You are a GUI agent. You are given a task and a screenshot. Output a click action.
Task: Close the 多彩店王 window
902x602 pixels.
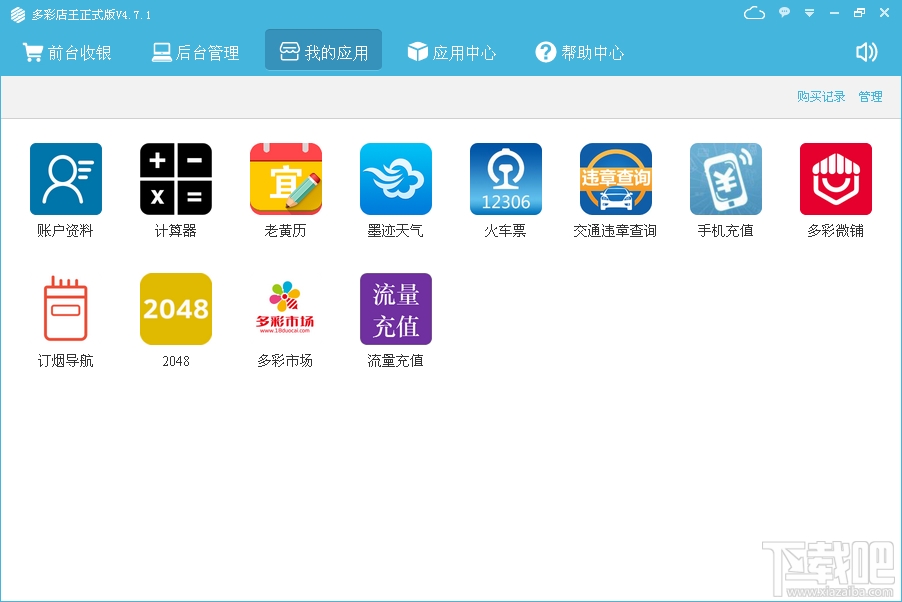885,12
